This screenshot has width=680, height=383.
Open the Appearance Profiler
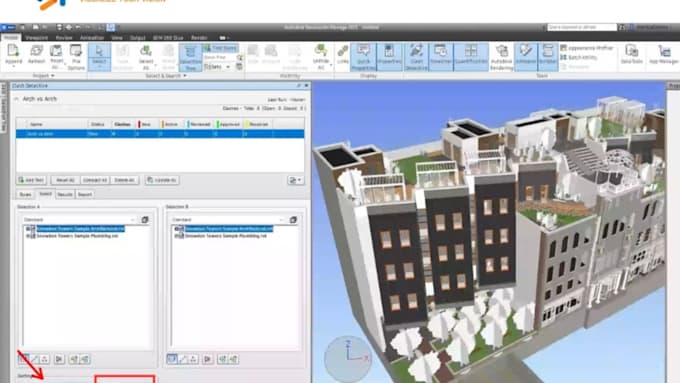[x=587, y=48]
